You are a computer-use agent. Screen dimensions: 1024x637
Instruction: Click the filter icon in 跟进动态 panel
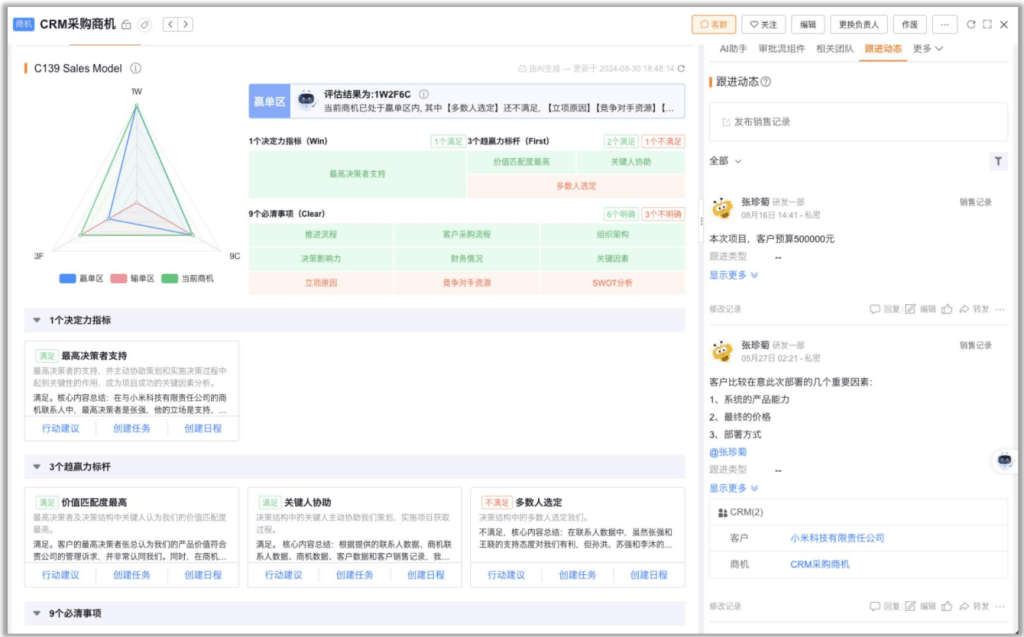point(997,161)
